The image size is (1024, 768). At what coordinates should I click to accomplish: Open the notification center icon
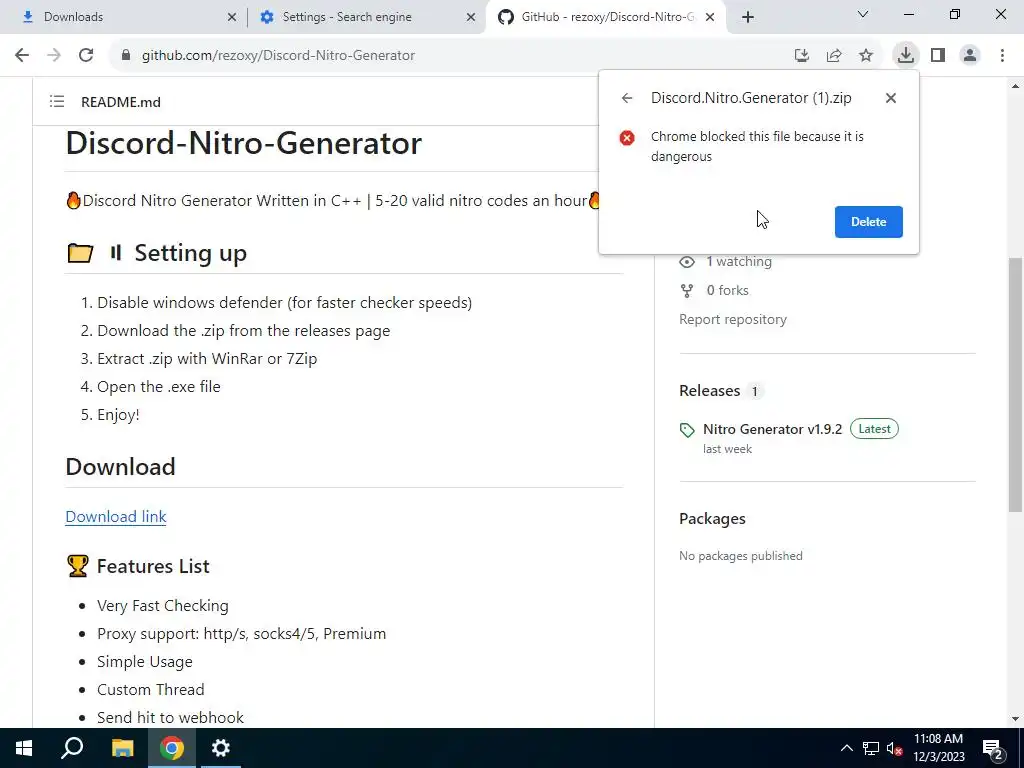pos(993,750)
